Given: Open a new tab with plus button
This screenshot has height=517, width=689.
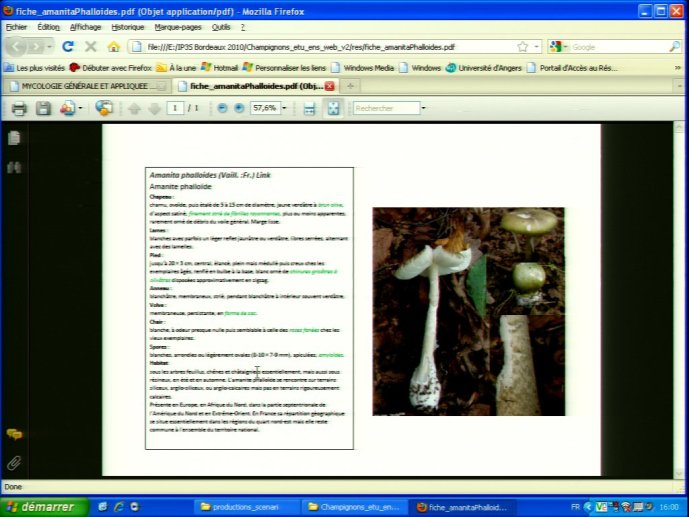Looking at the screenshot, I should (350, 86).
